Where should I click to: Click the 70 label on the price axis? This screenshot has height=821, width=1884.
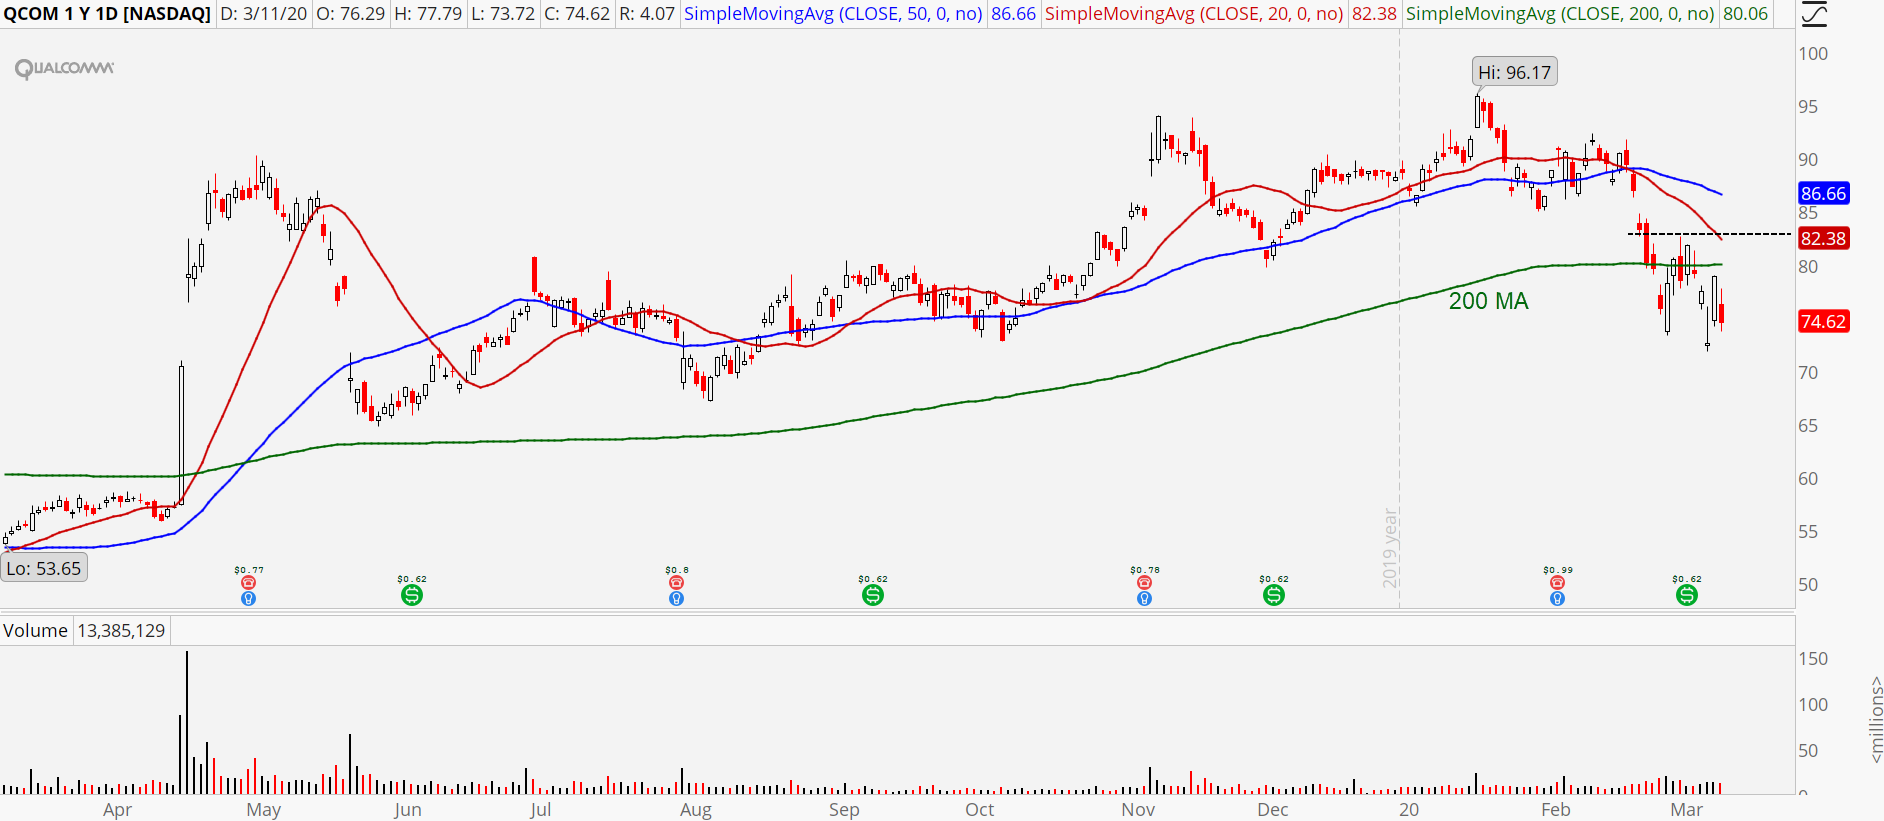tap(1808, 373)
